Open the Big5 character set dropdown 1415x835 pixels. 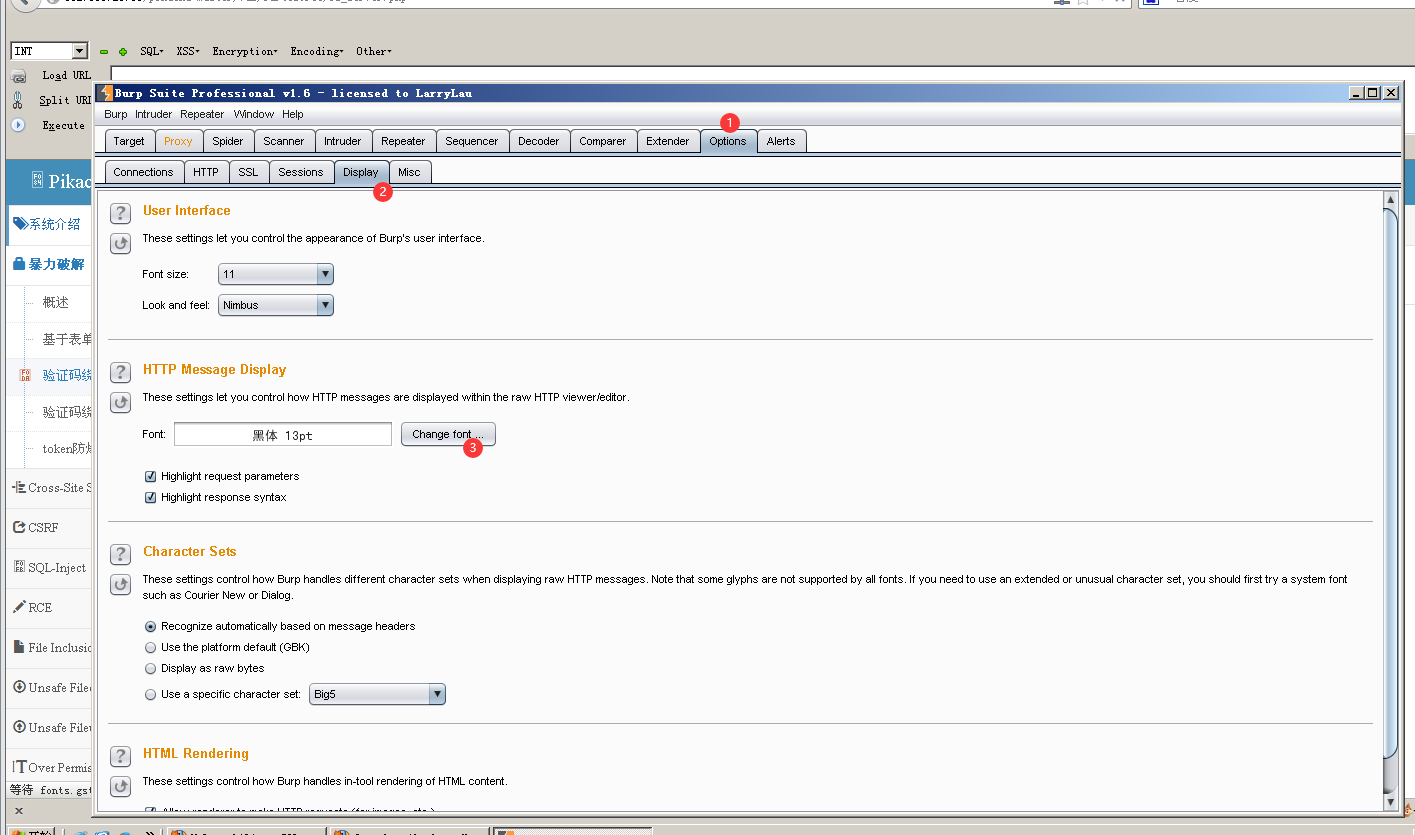(377, 694)
